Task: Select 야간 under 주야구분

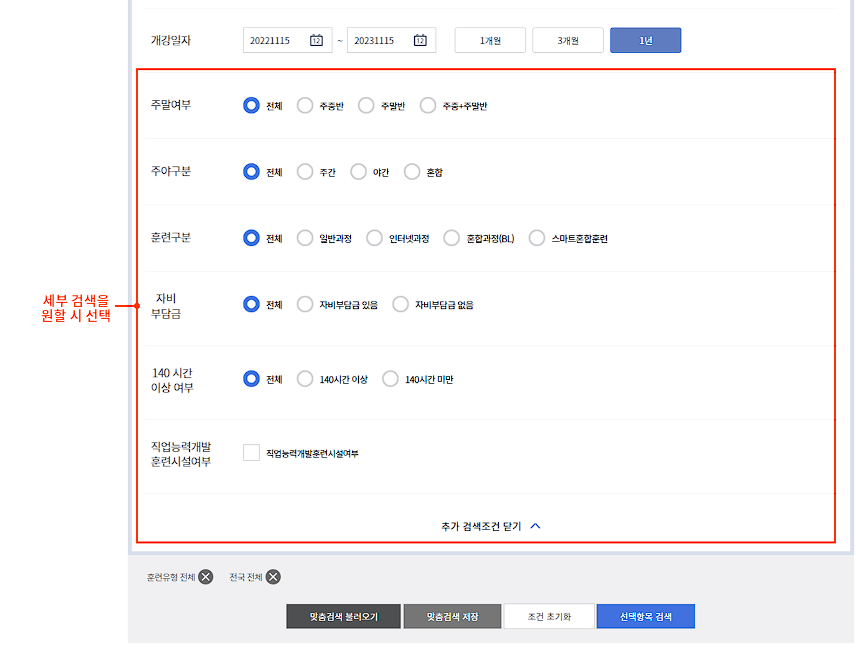Action: [356, 171]
